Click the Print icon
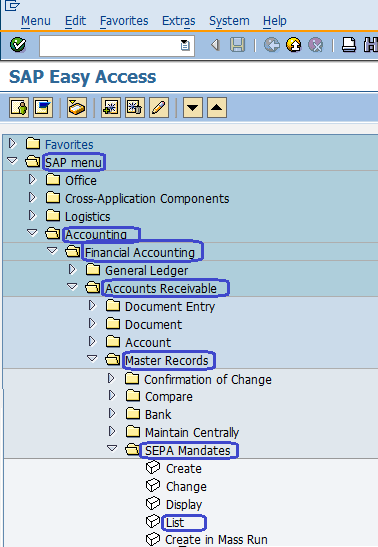The image size is (378, 547). 349,45
